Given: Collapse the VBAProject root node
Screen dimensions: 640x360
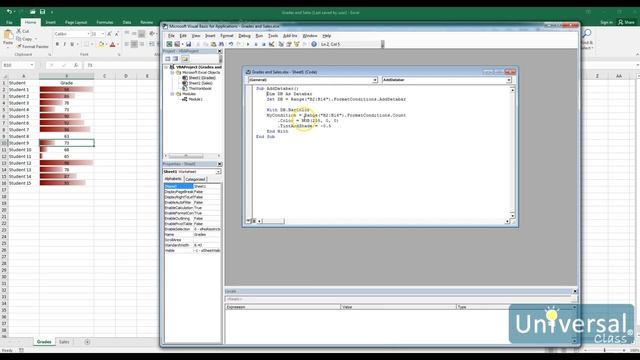Looking at the screenshot, I should pos(167,67).
